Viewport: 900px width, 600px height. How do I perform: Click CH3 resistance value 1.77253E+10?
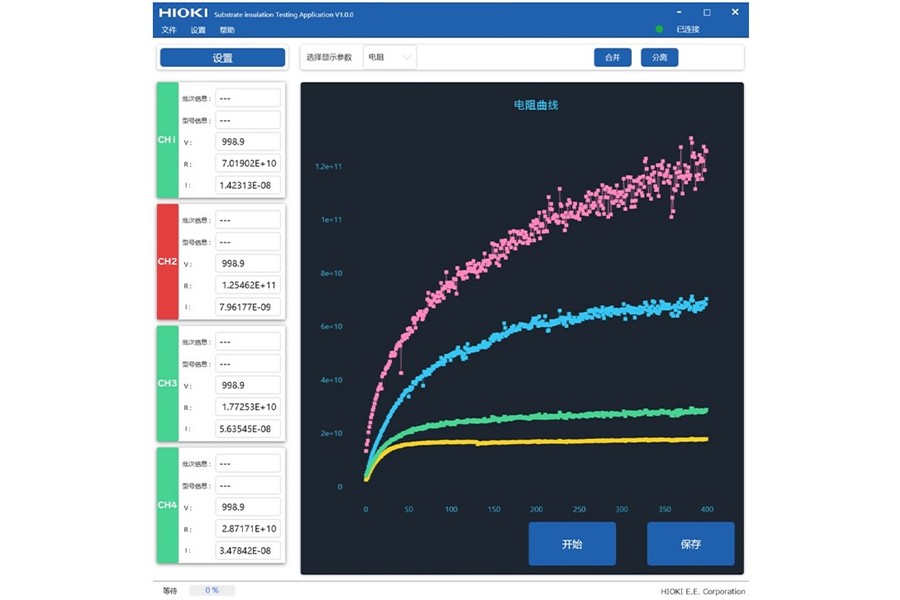248,407
